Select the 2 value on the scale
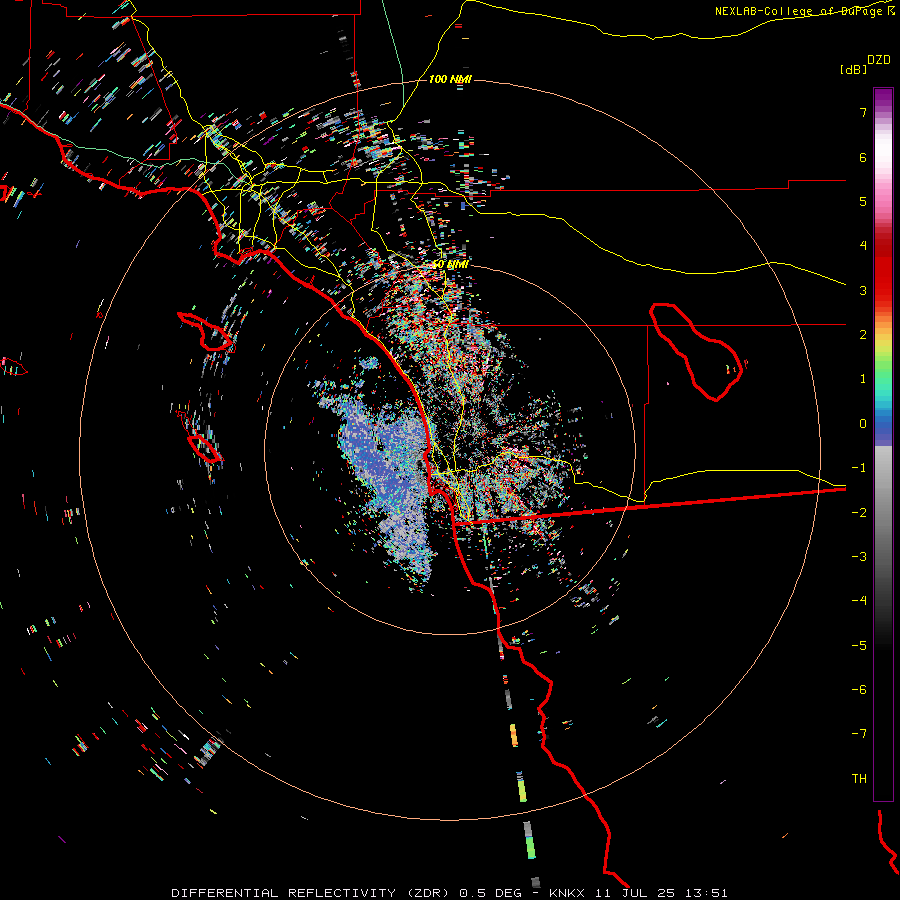Viewport: 900px width, 900px height. 863,335
